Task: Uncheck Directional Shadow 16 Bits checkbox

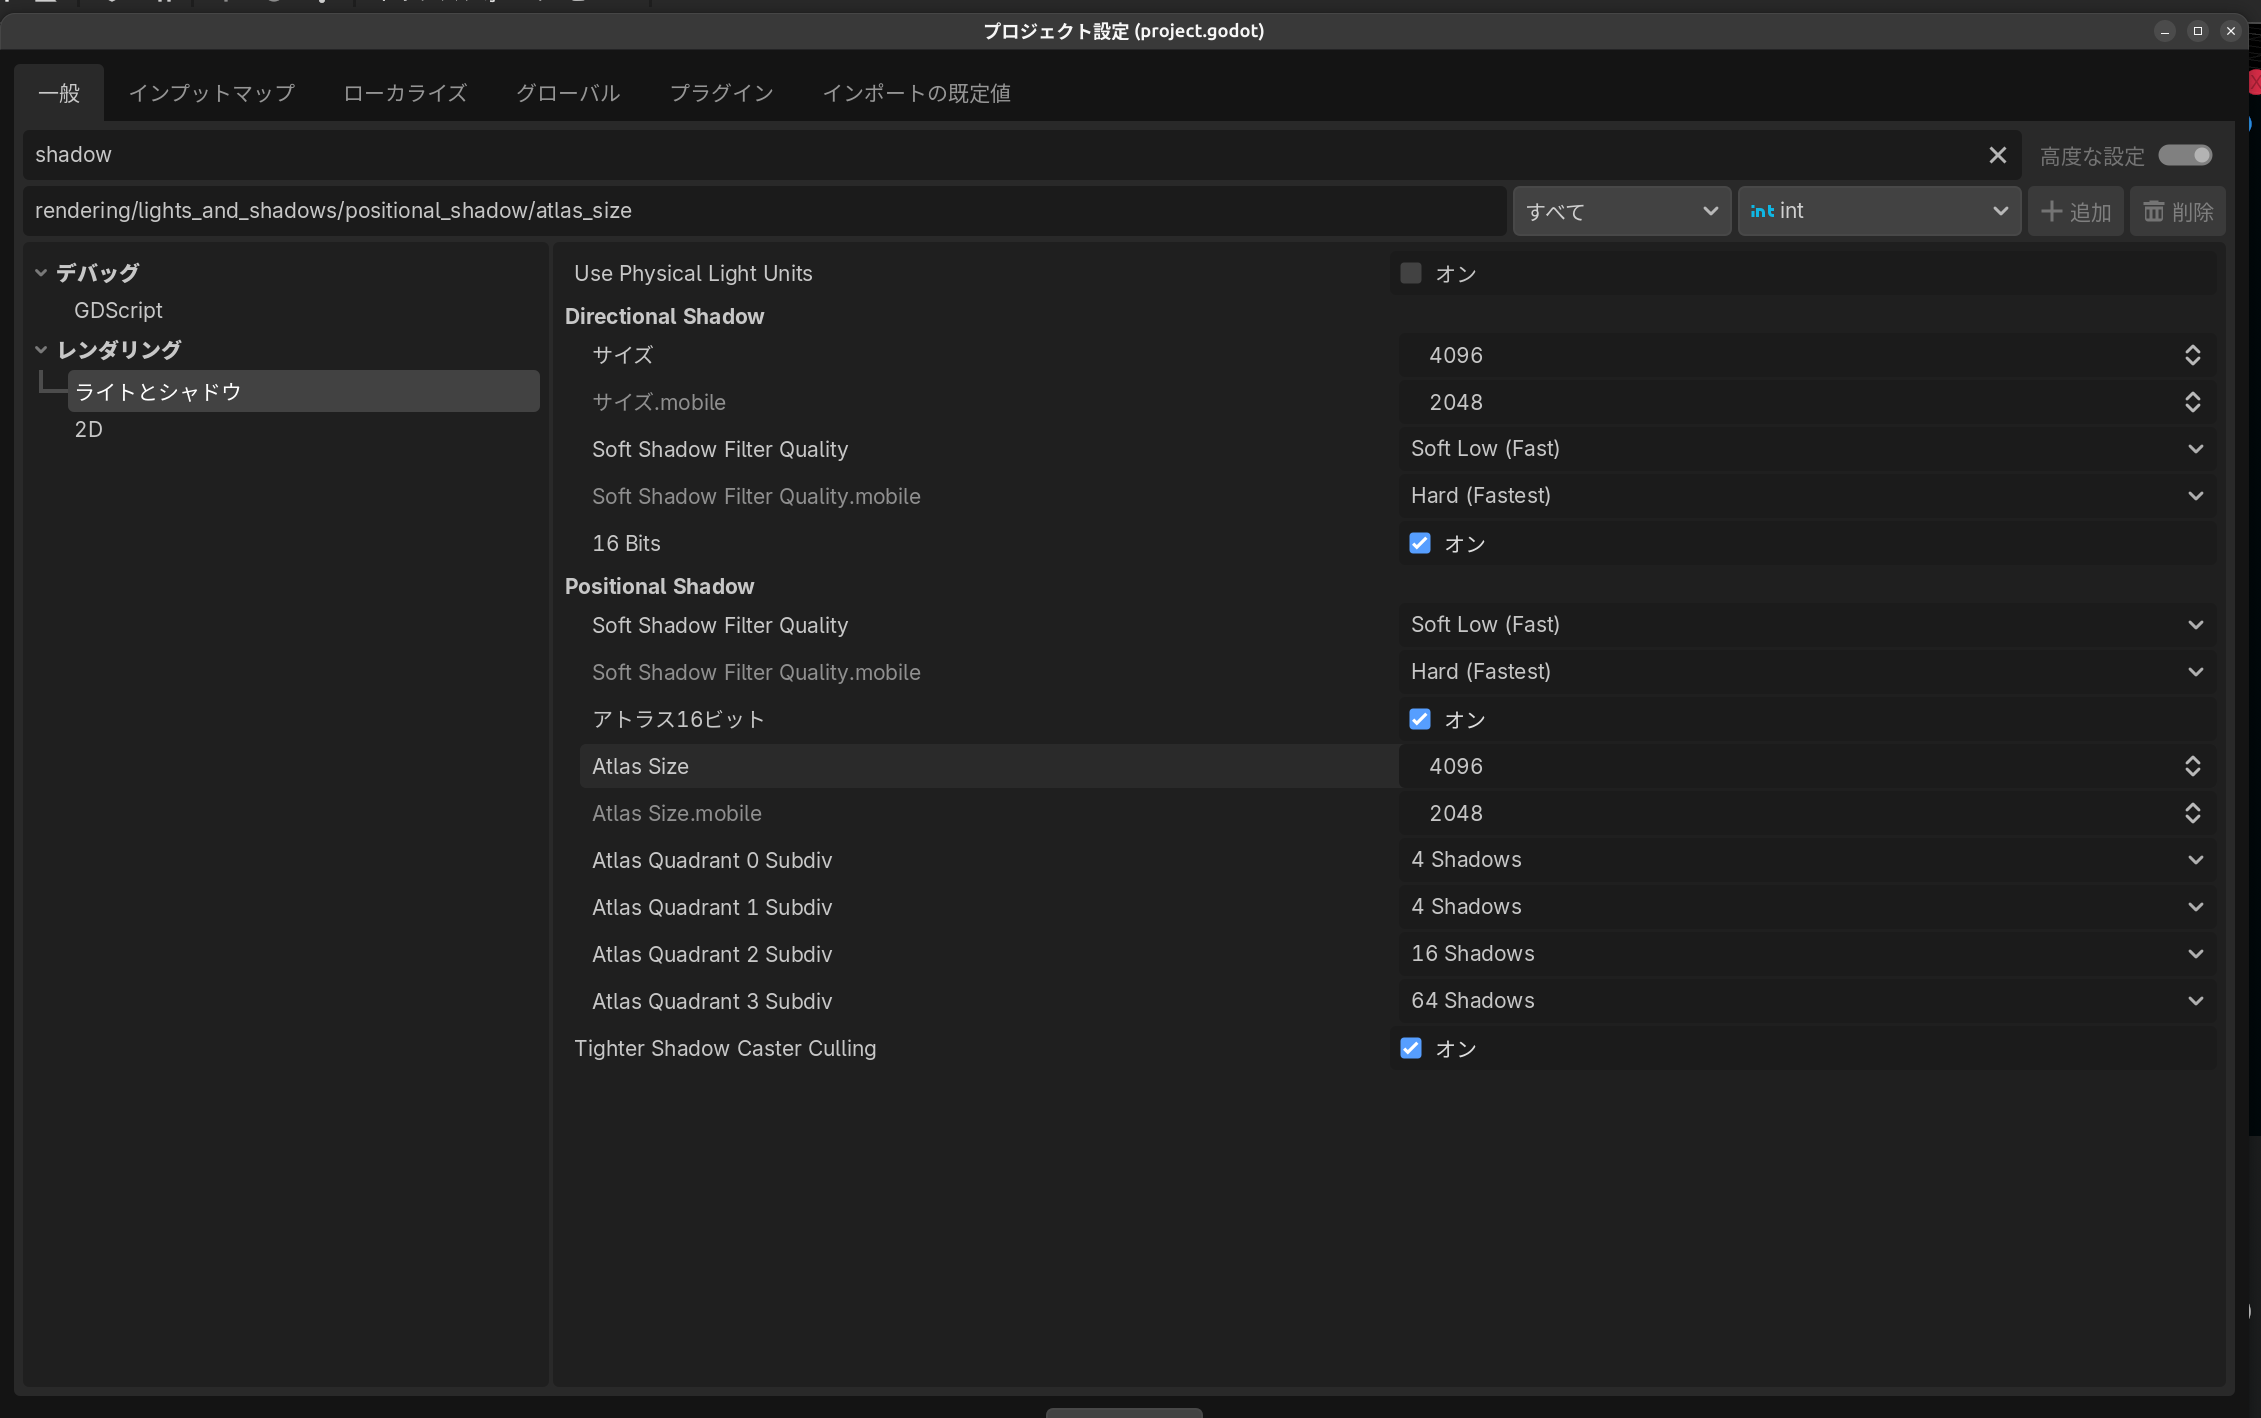Action: pyautogui.click(x=1419, y=543)
